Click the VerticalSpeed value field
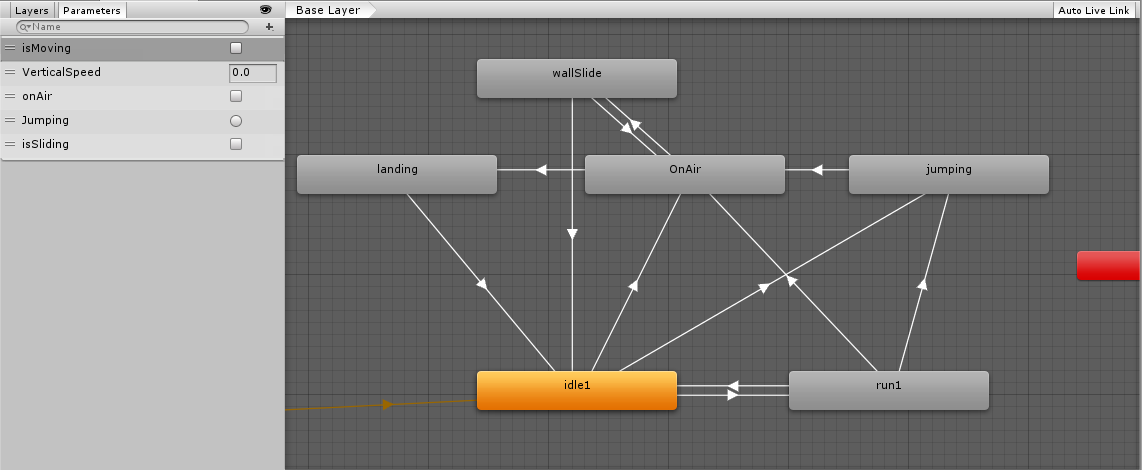Image resolution: width=1142 pixels, height=470 pixels. point(253,73)
